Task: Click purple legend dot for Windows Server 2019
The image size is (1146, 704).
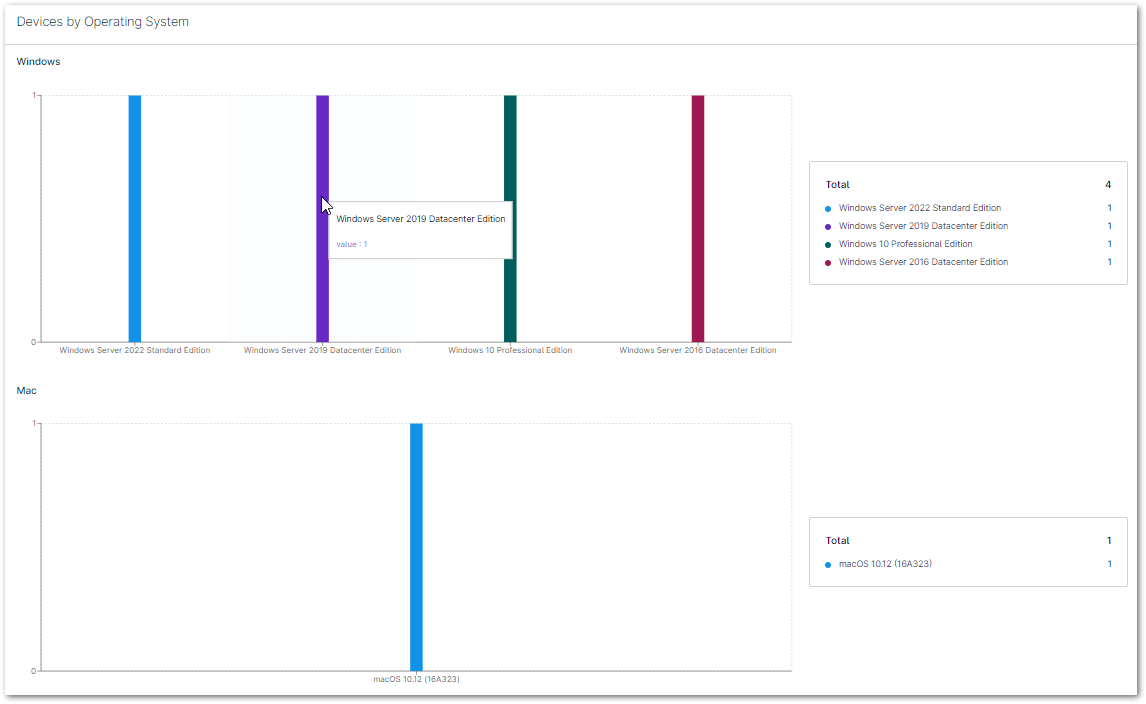Action: 828,227
